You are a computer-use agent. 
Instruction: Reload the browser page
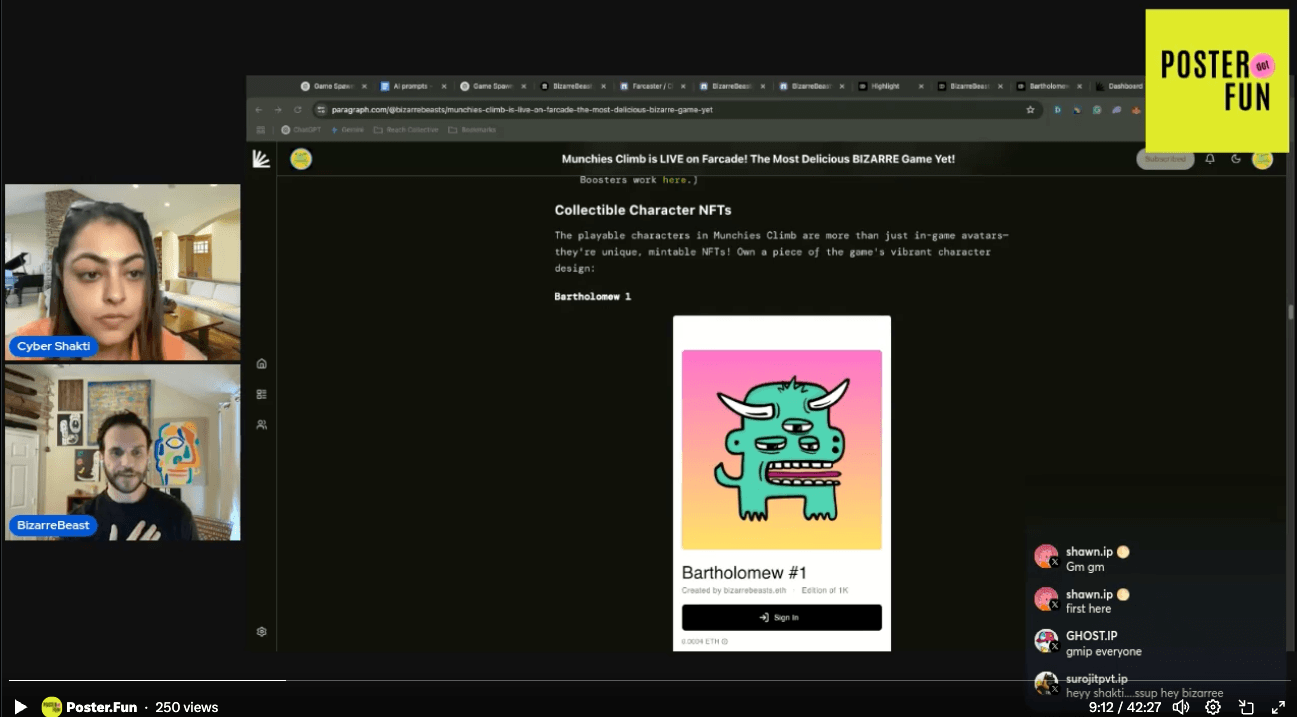pyautogui.click(x=297, y=109)
